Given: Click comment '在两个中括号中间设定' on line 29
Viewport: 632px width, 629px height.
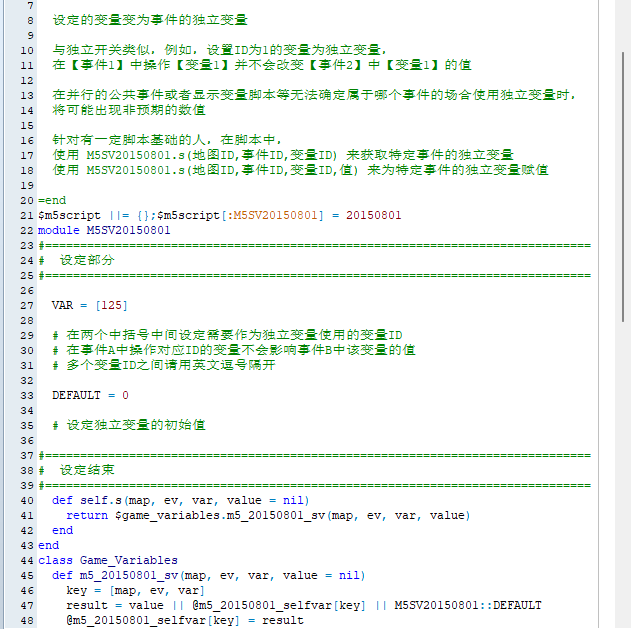Looking at the screenshot, I should point(136,335).
